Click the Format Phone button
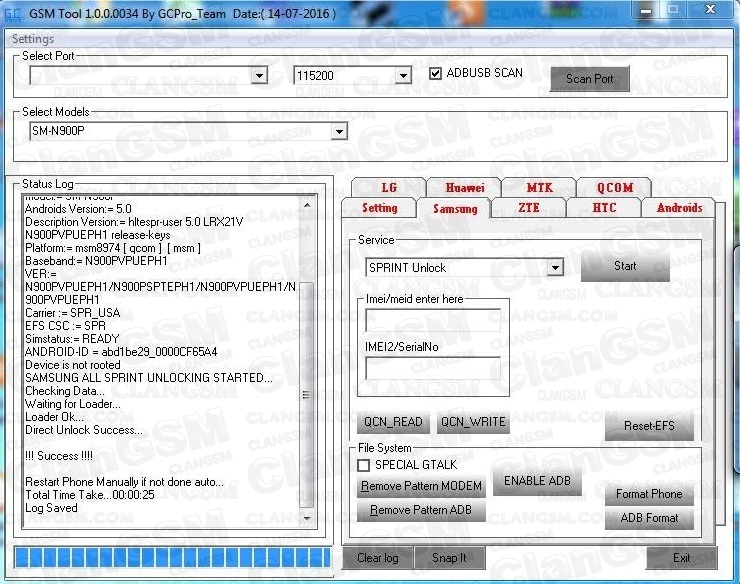Screen dimensions: 740x584 point(649,494)
